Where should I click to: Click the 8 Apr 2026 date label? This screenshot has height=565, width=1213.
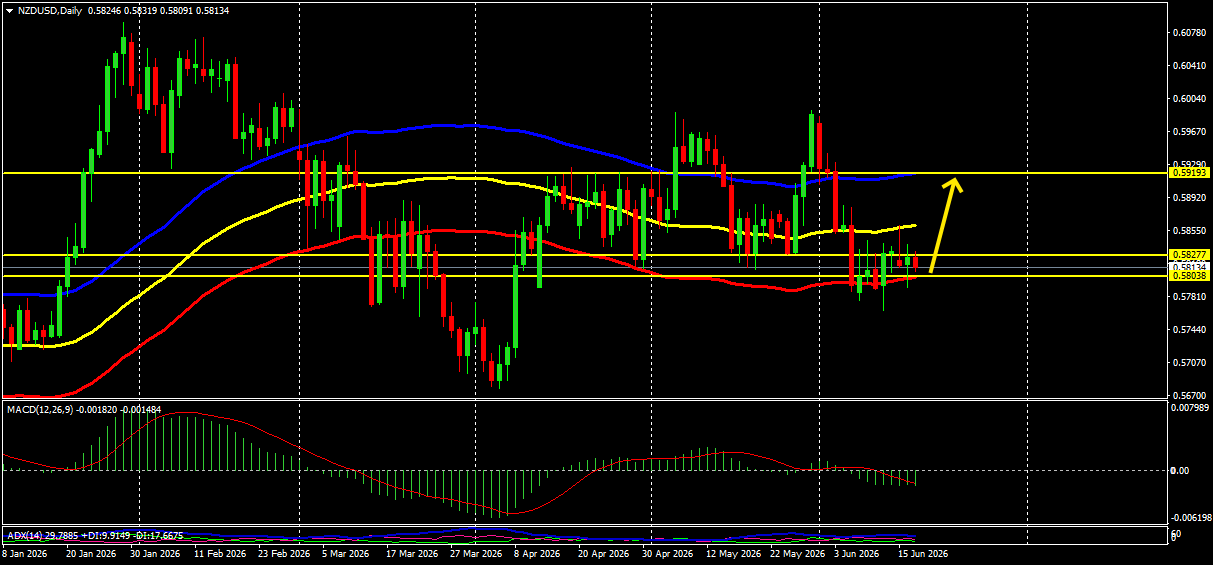point(538,553)
